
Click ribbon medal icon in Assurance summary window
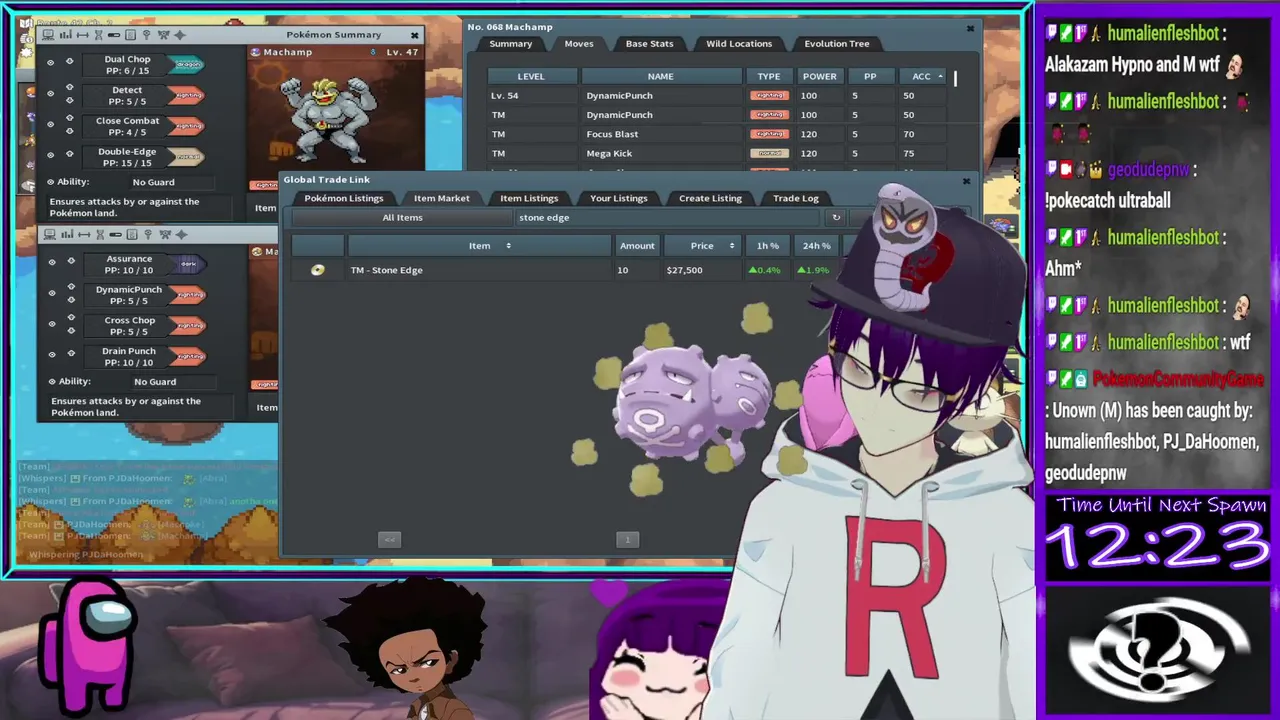(165, 234)
